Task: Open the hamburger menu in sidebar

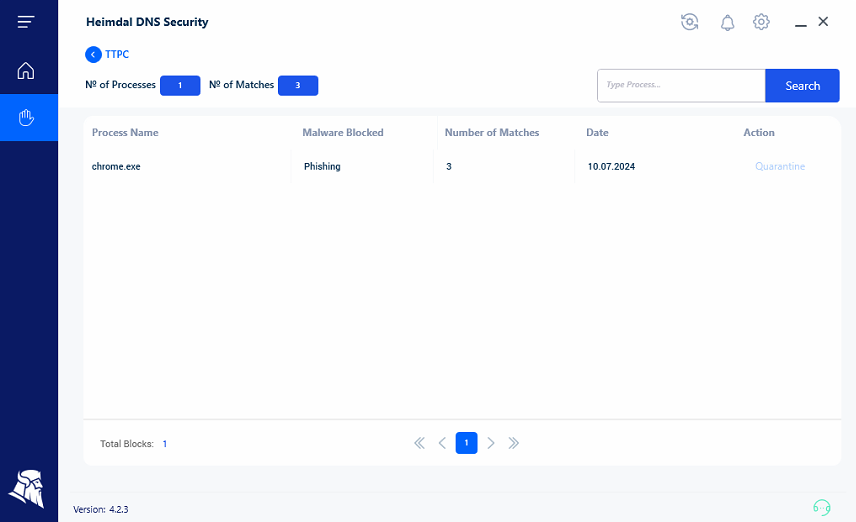Action: click(x=26, y=22)
